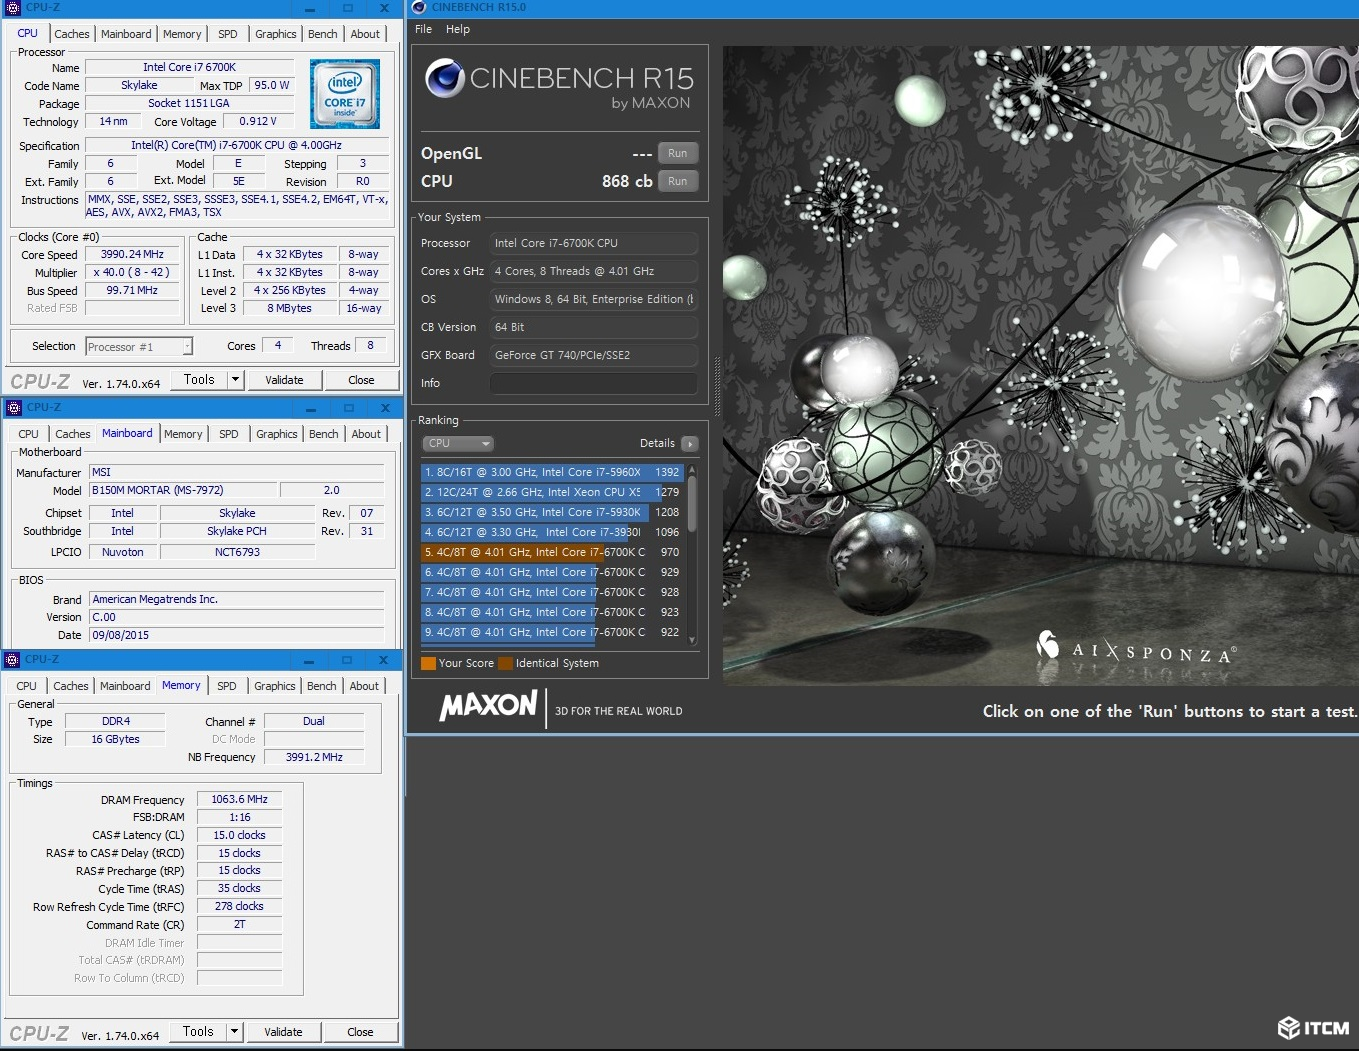Click the MAXON logo in Cinebench footer
The height and width of the screenshot is (1051, 1359).
488,706
